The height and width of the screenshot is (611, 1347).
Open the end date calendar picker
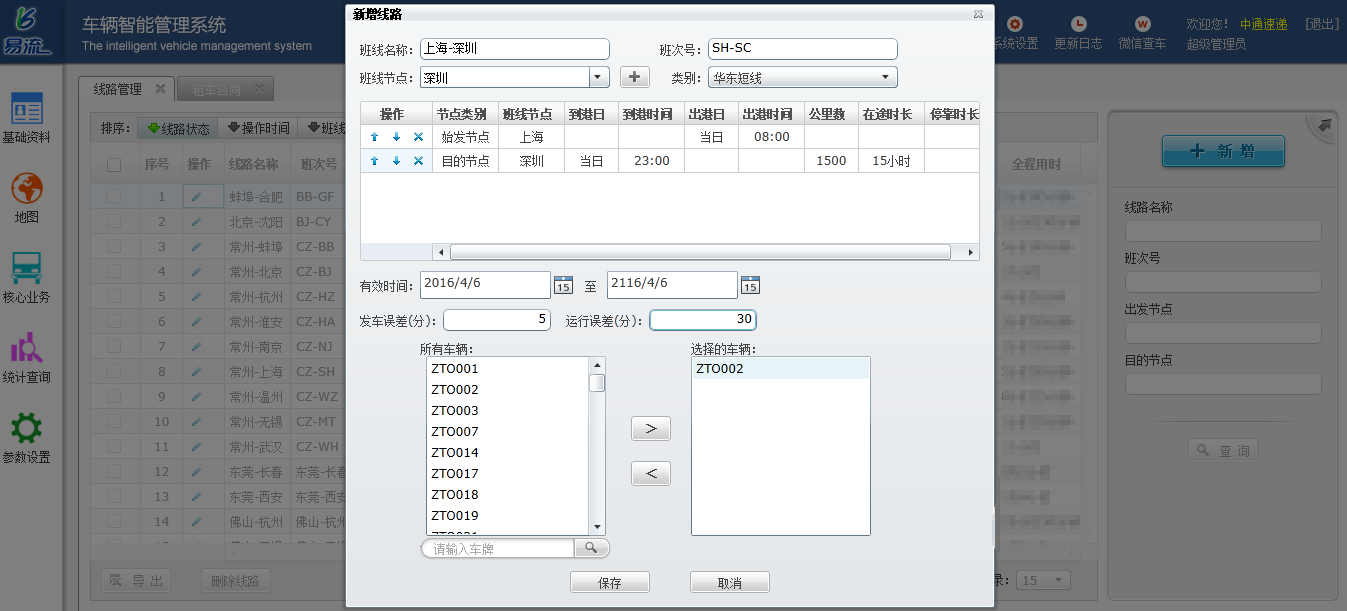pyautogui.click(x=750, y=286)
